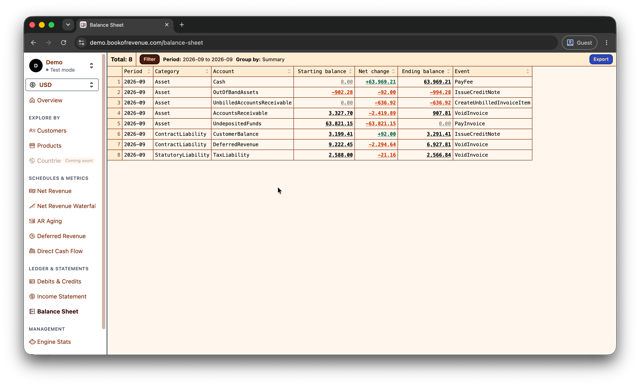Click the Debits & Credits icon

click(x=32, y=282)
